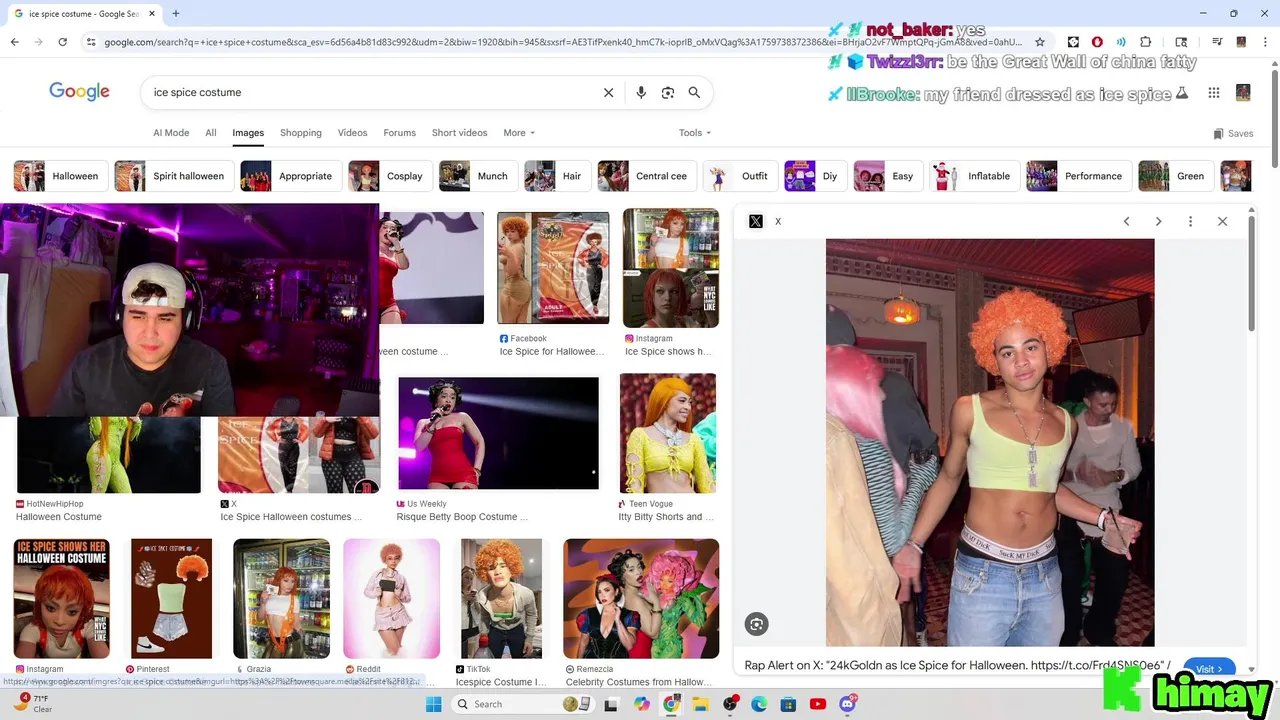Open the Google apps grid
1280x720 pixels.
(x=1214, y=92)
